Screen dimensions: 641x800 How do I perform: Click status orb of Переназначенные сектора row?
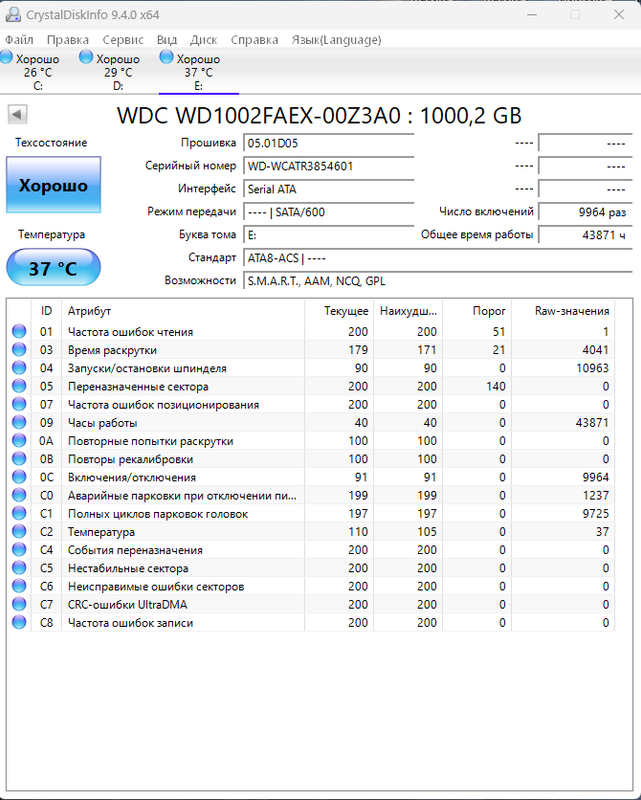pyautogui.click(x=19, y=386)
